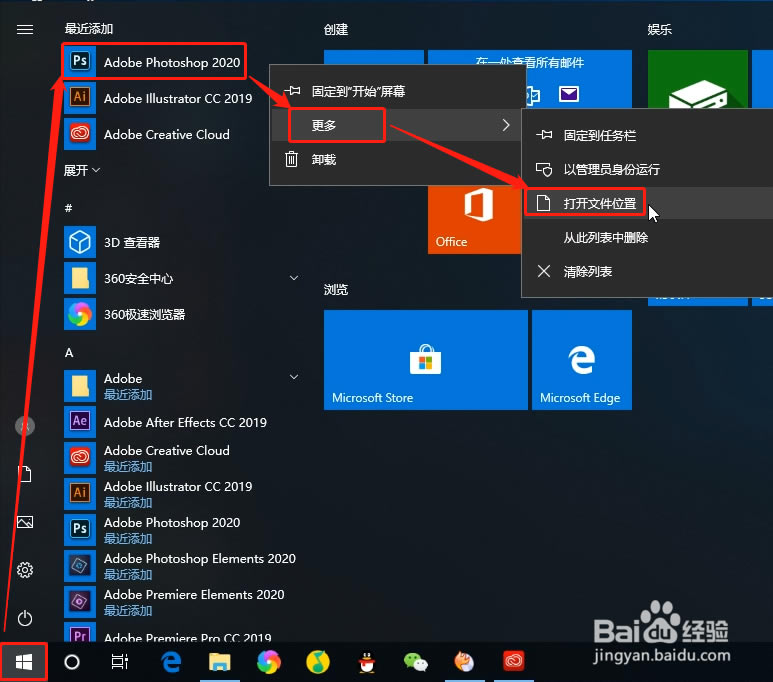Open File Explorer from the taskbar

220,662
